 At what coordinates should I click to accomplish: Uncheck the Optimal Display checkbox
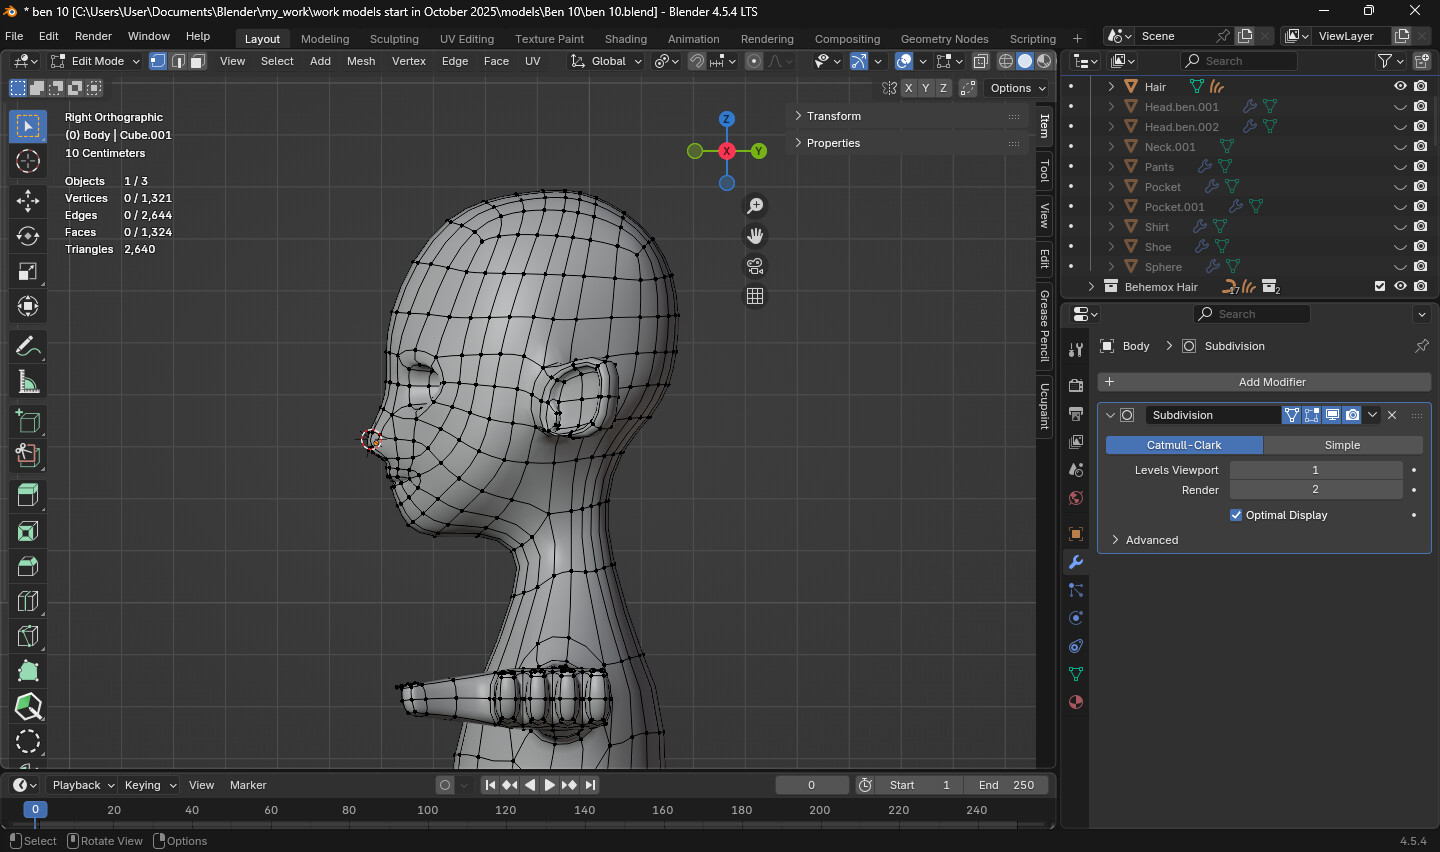click(1236, 515)
